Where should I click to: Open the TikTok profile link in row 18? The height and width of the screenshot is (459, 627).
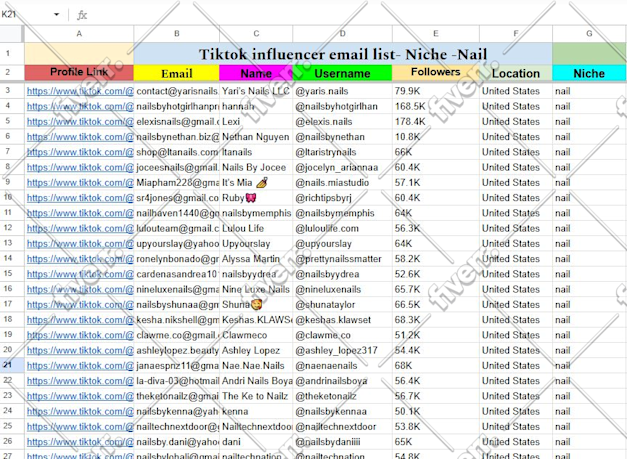point(80,320)
